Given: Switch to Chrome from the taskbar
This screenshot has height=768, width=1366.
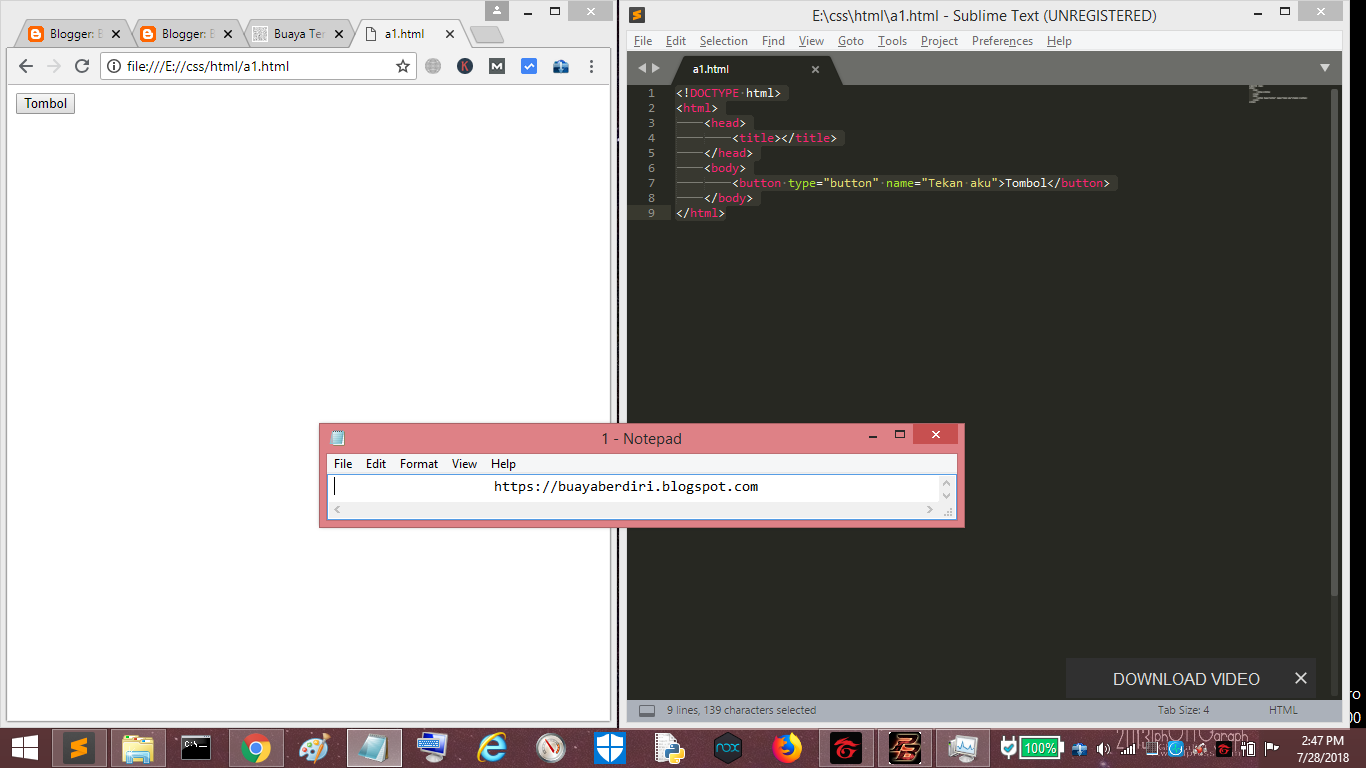Looking at the screenshot, I should coord(255,748).
